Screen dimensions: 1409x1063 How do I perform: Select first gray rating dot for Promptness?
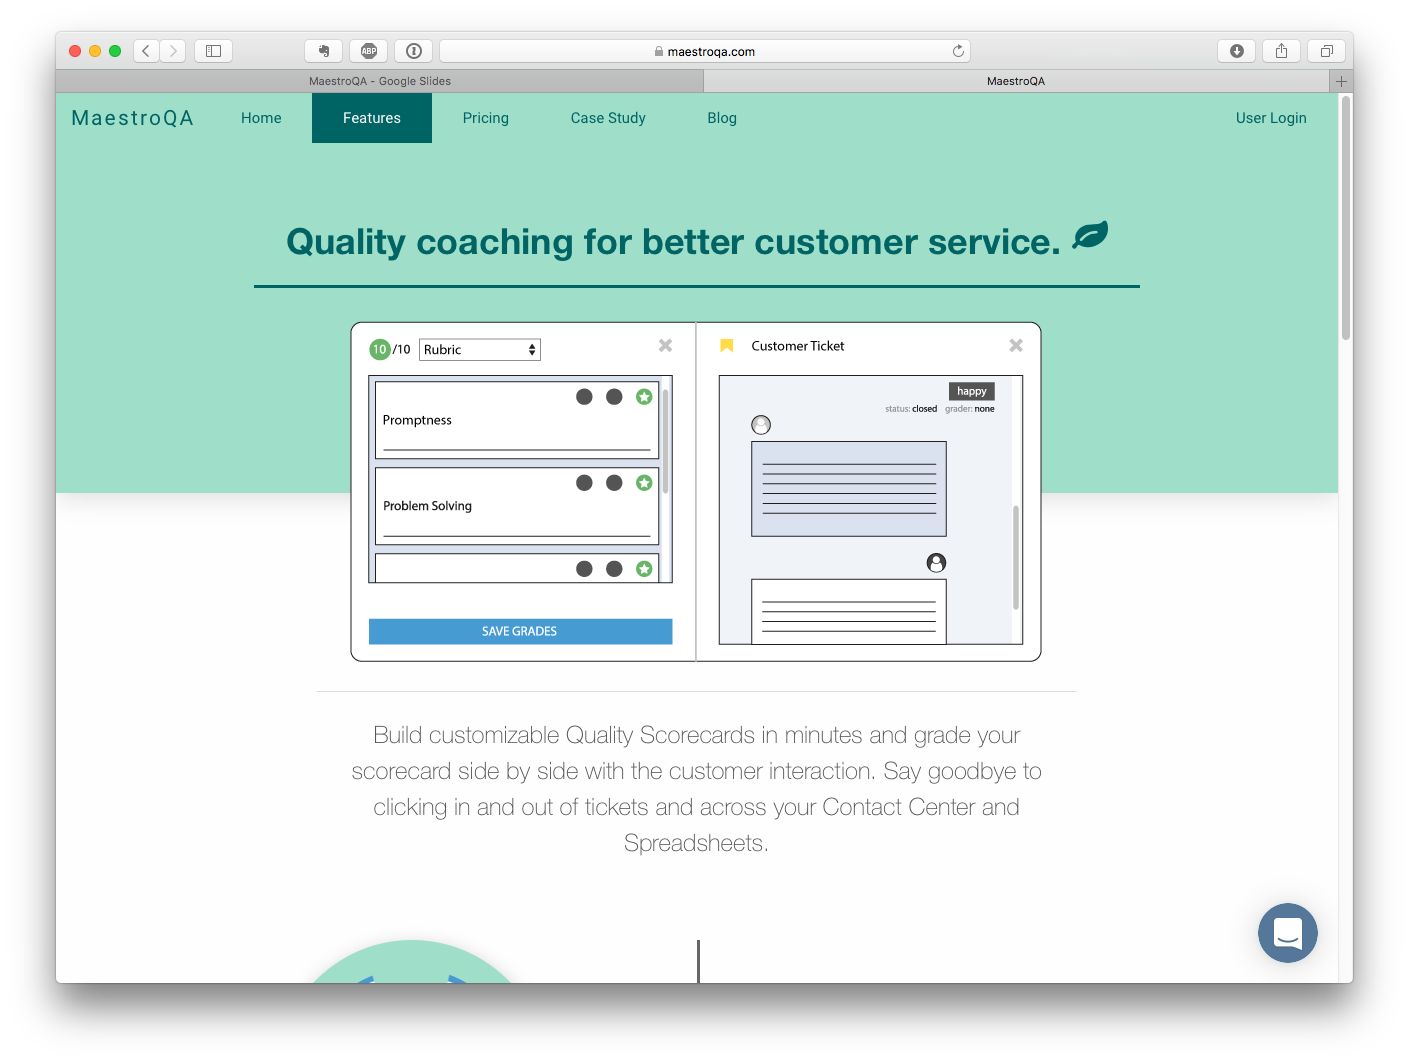(584, 397)
